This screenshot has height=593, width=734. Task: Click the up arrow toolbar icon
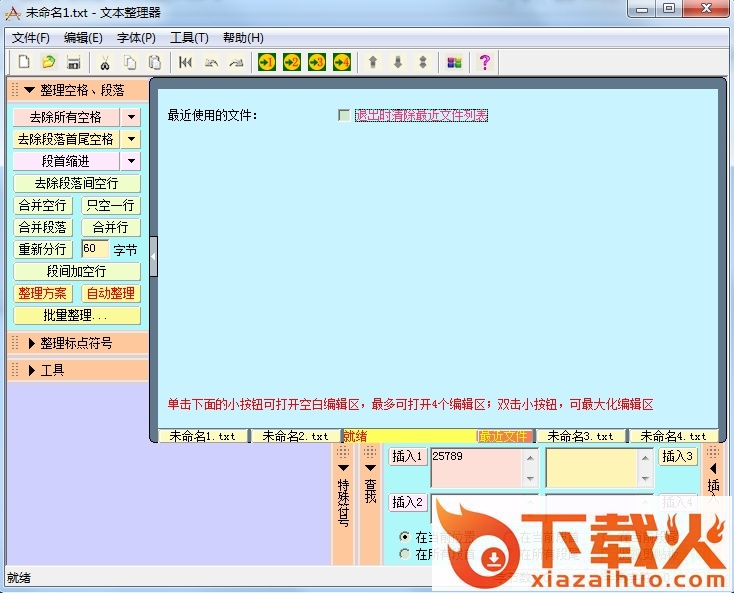(373, 62)
